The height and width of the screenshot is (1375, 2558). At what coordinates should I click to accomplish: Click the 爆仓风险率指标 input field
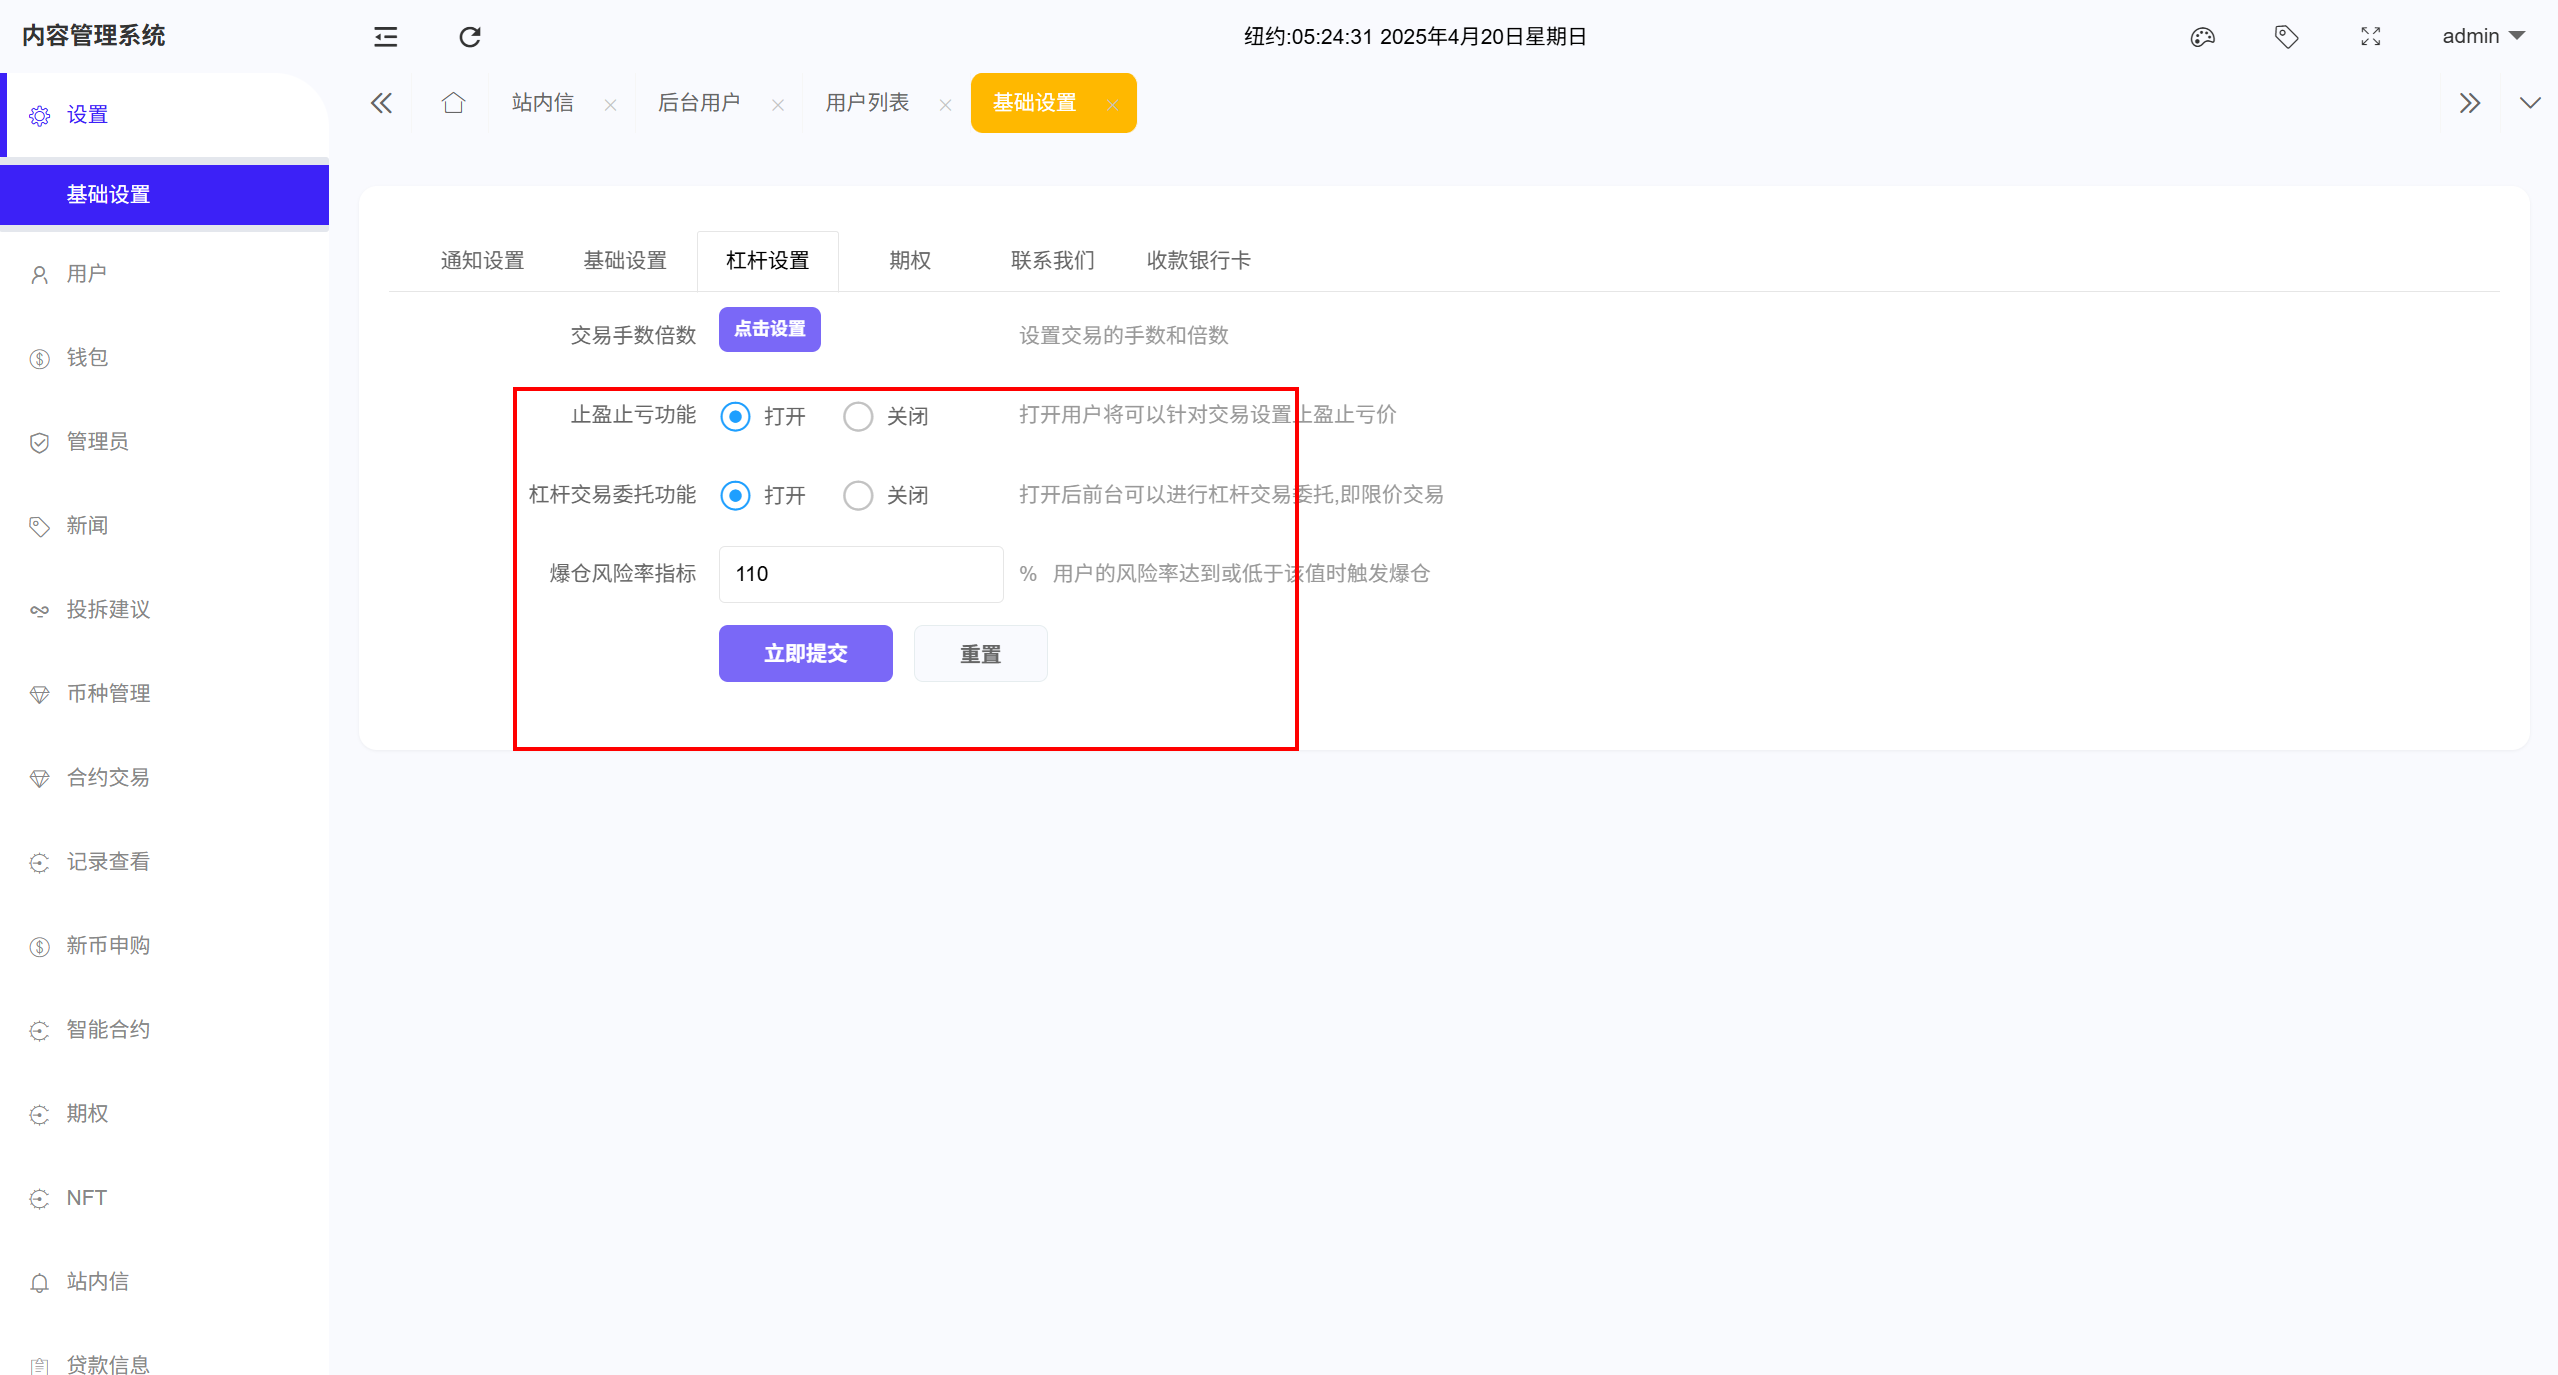coord(860,574)
